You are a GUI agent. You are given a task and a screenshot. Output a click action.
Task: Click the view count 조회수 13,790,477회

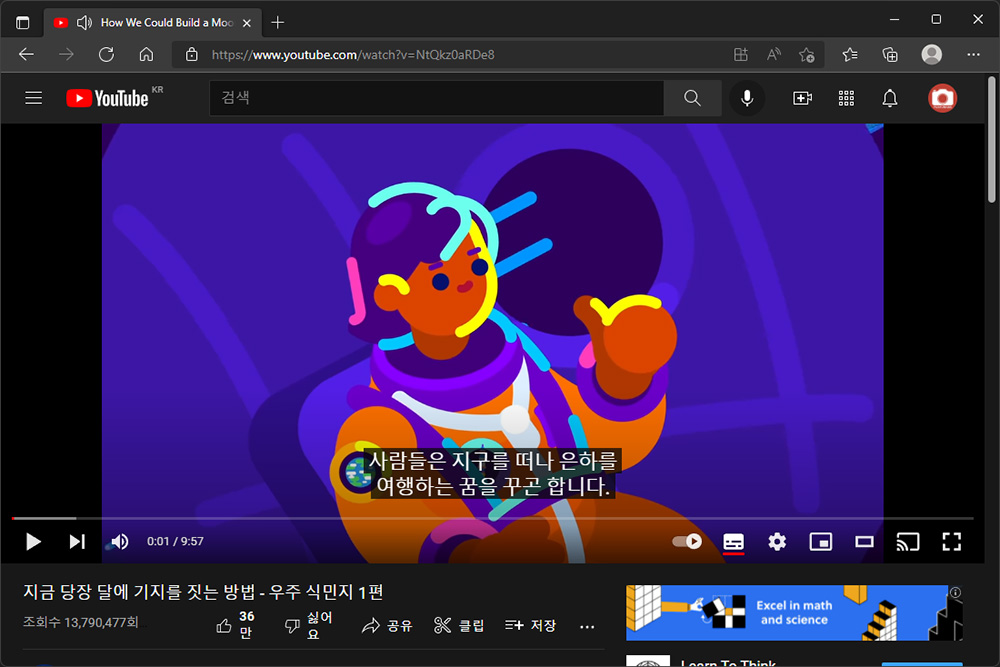[81, 622]
